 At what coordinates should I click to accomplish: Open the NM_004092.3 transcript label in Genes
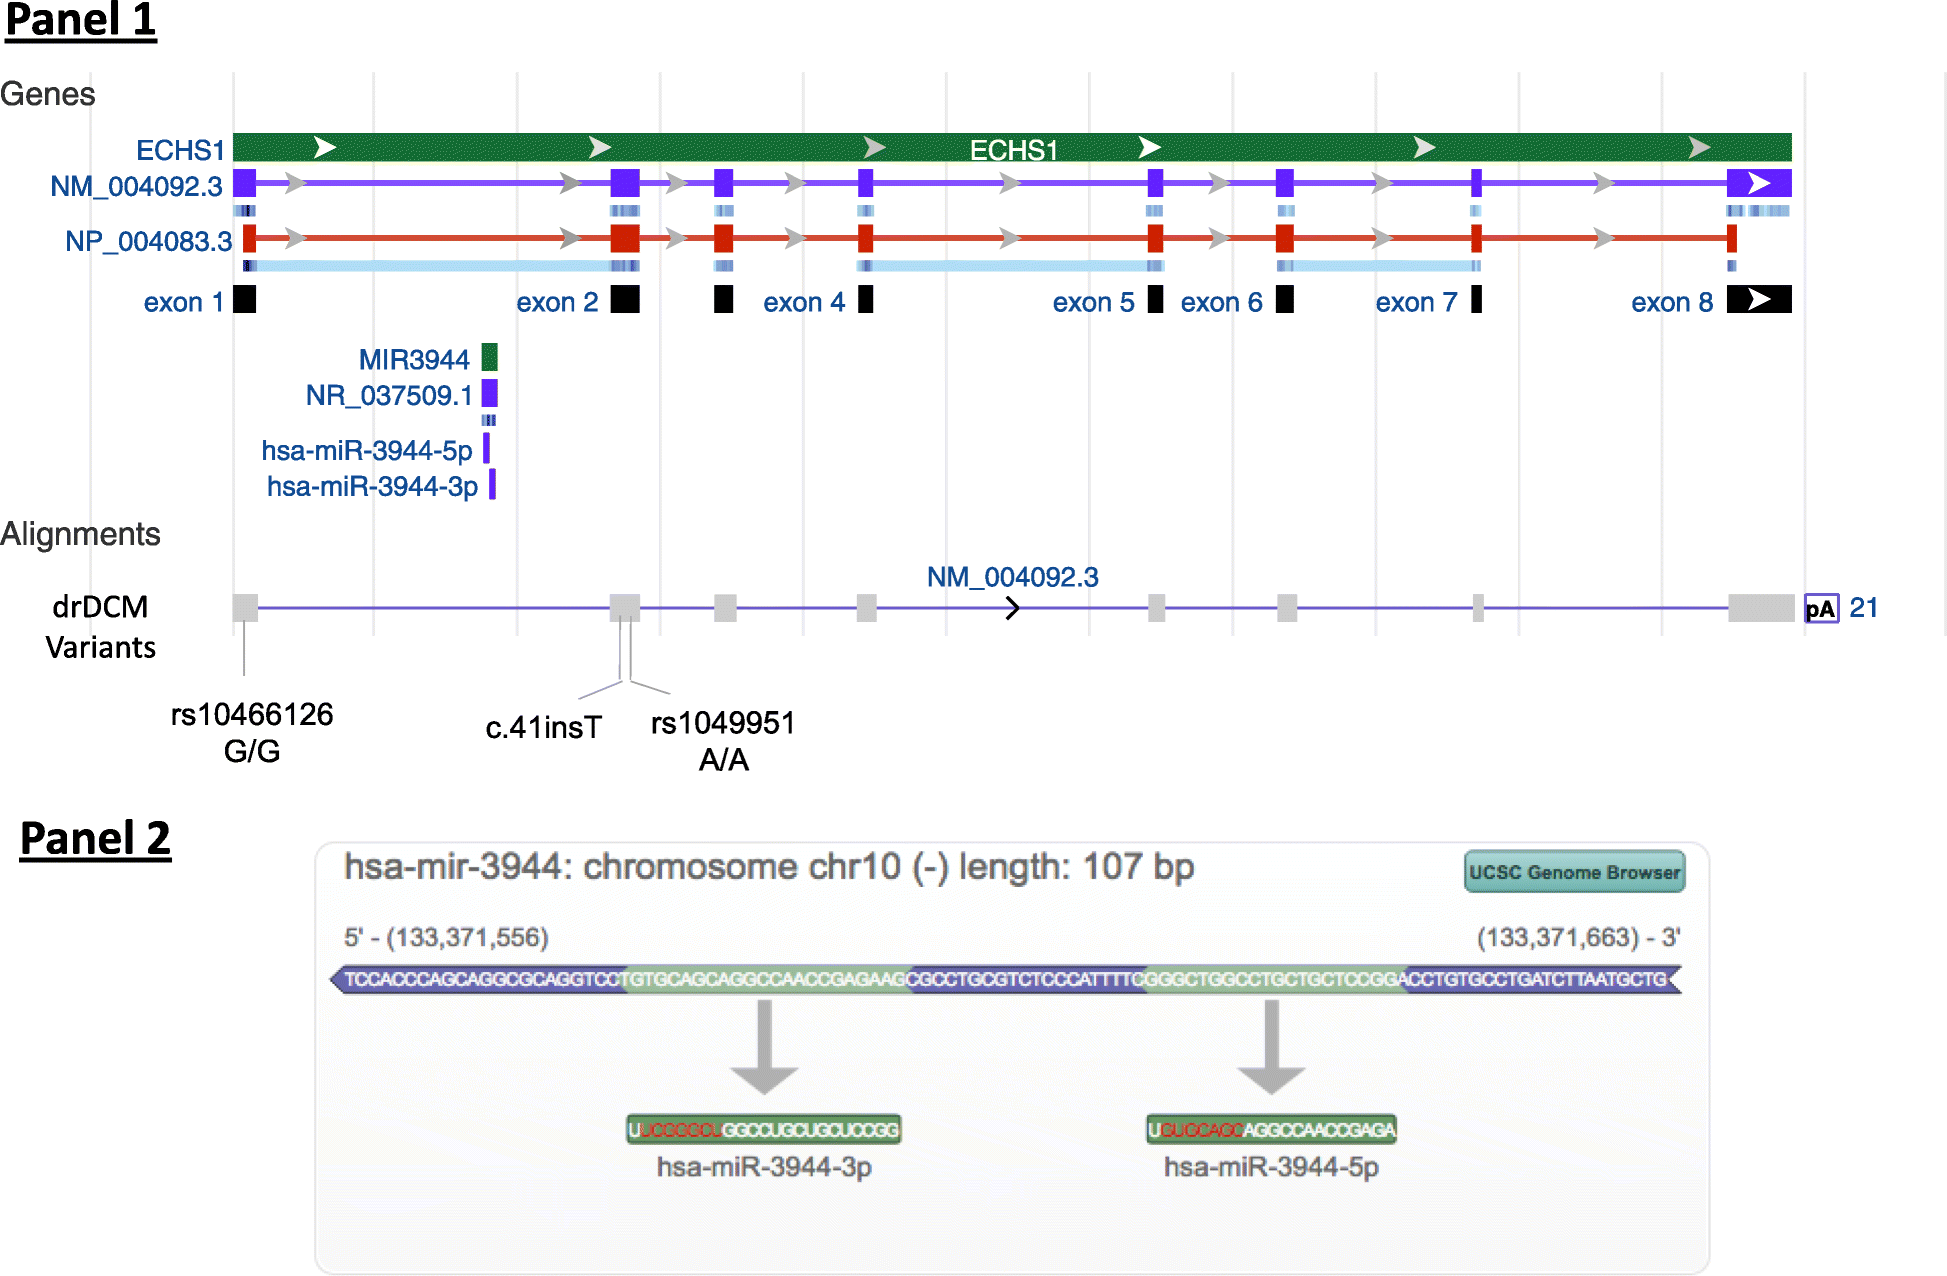(137, 186)
